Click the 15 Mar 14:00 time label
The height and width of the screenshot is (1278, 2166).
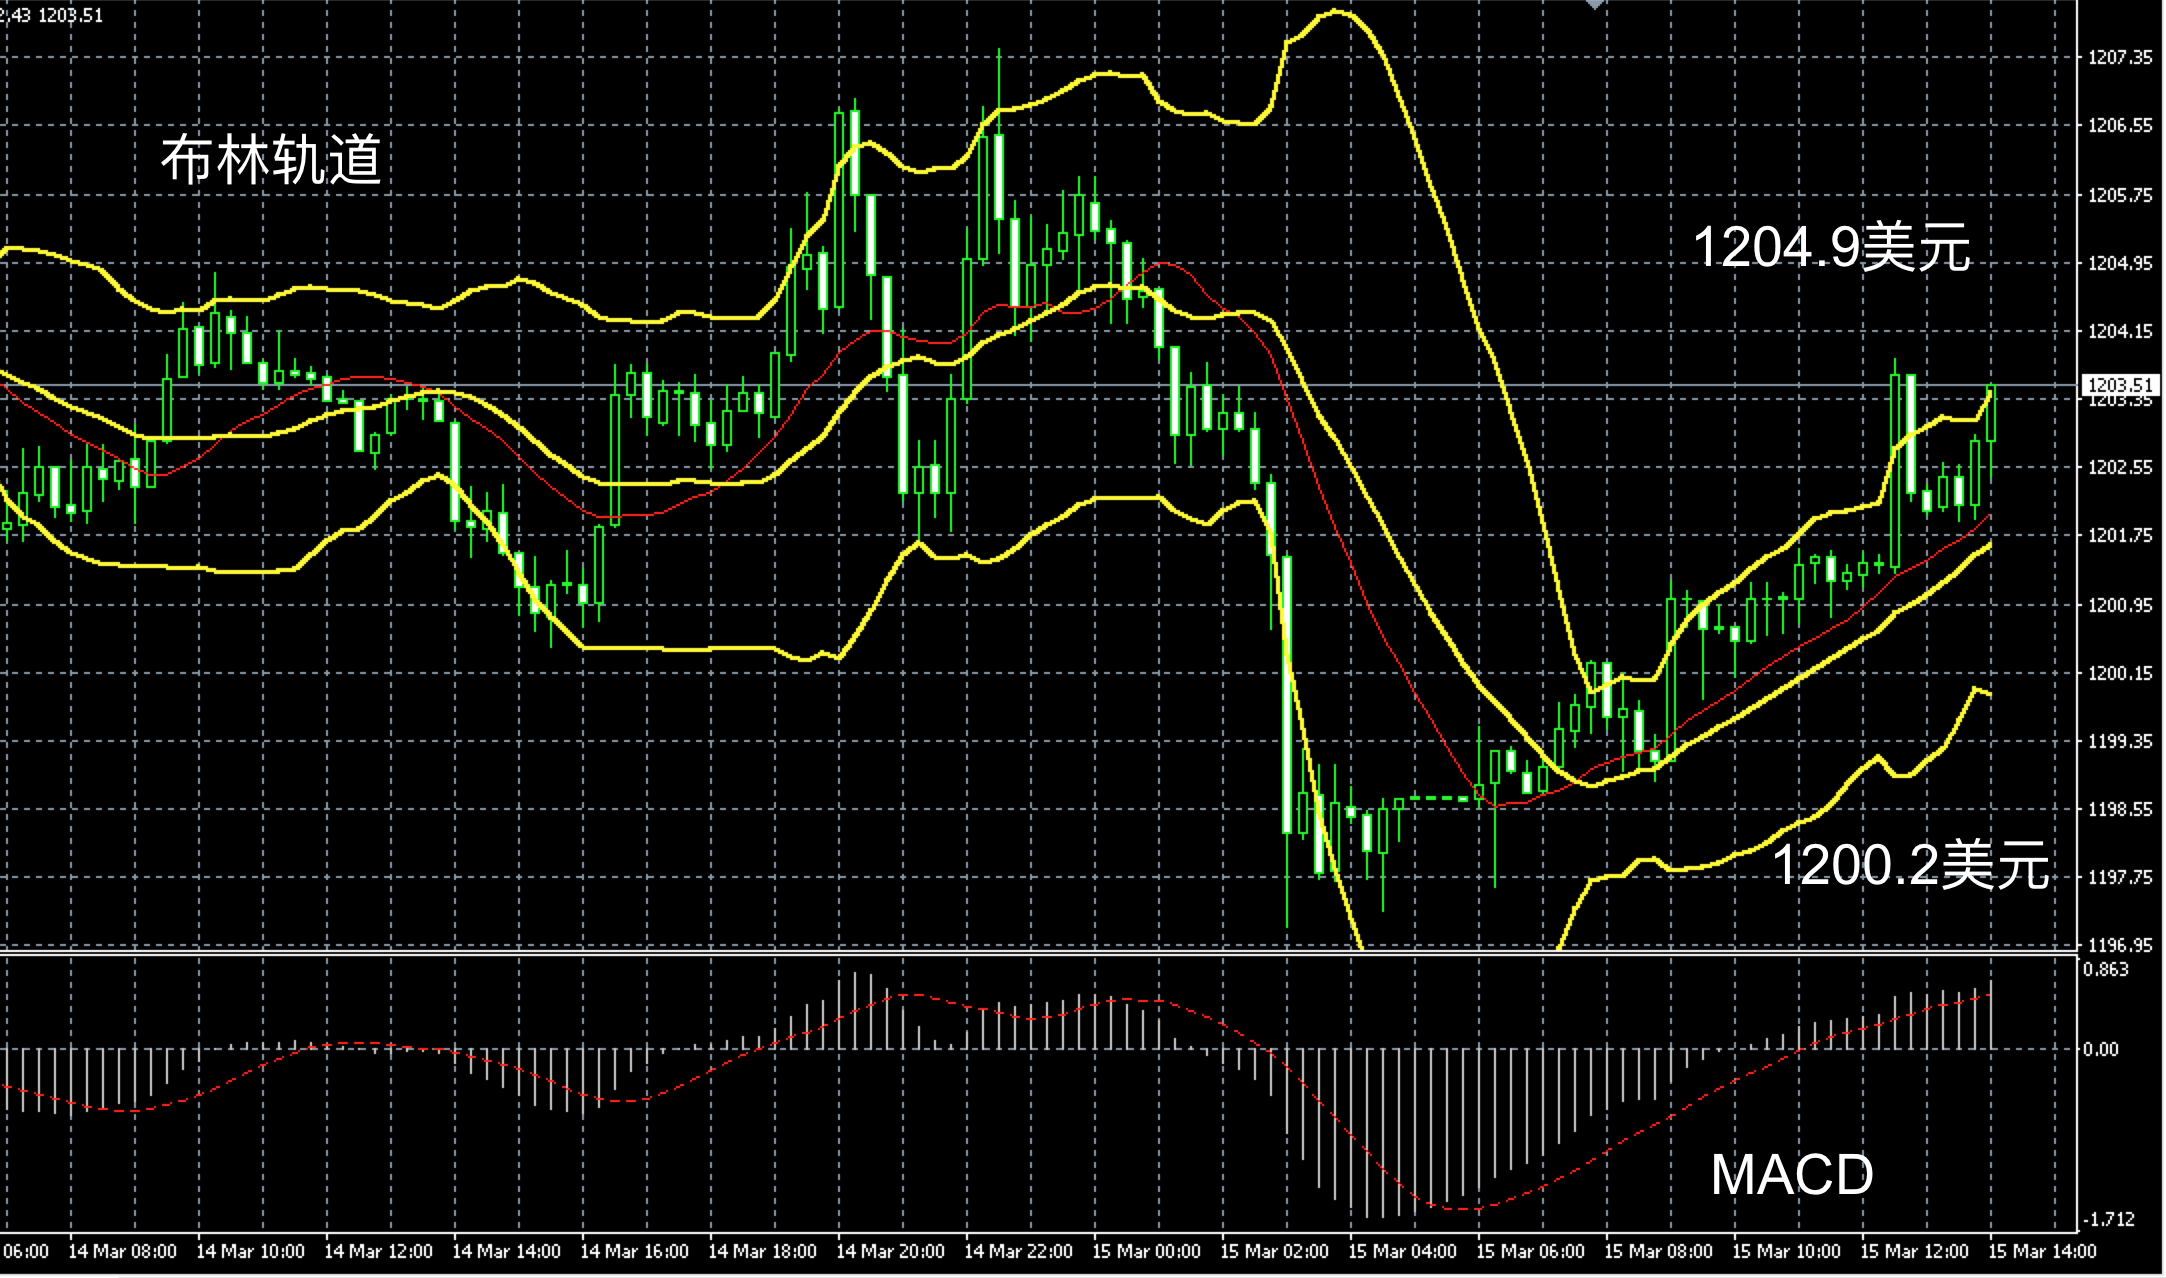[2042, 1251]
